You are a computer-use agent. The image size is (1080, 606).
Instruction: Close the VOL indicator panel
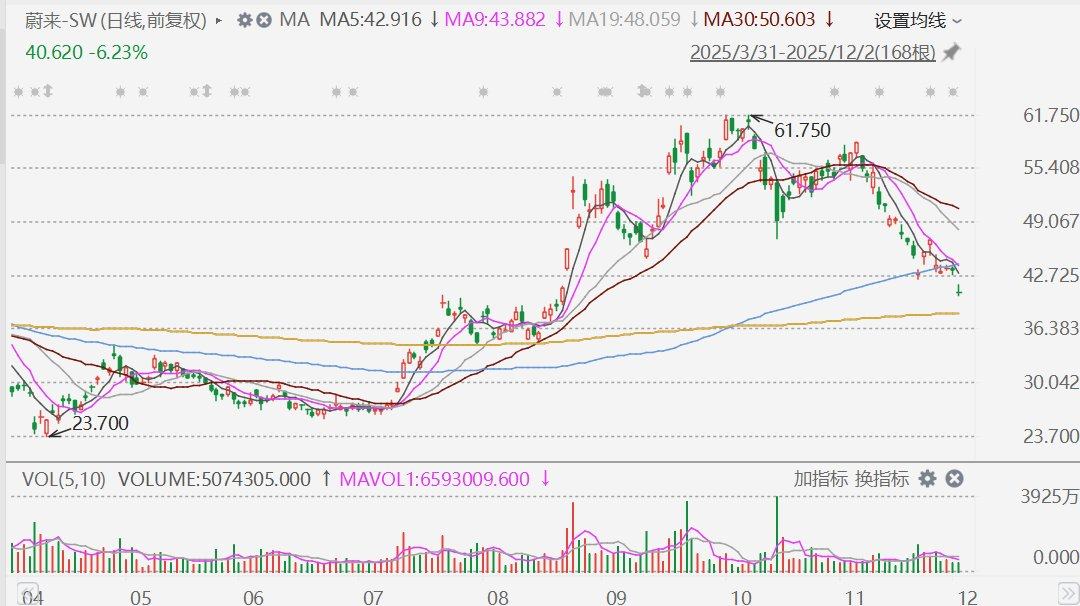pos(954,479)
